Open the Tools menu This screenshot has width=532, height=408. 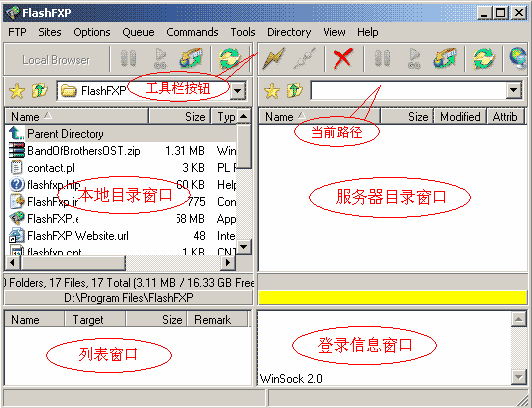[243, 32]
